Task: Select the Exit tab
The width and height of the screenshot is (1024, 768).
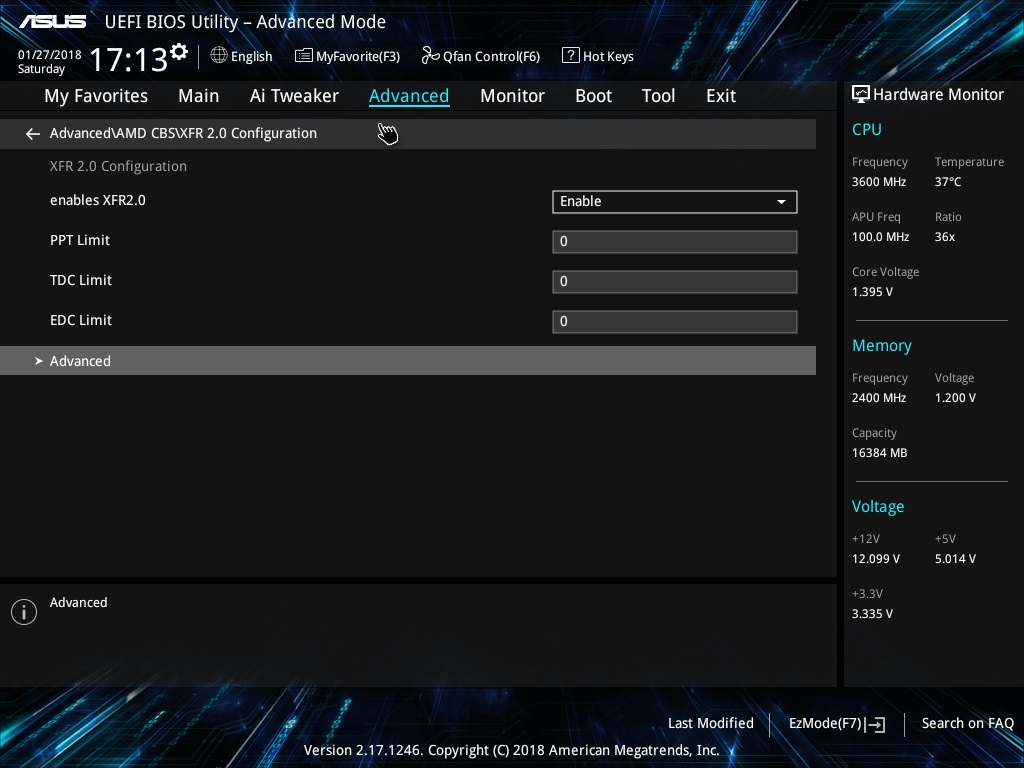Action: click(x=721, y=96)
